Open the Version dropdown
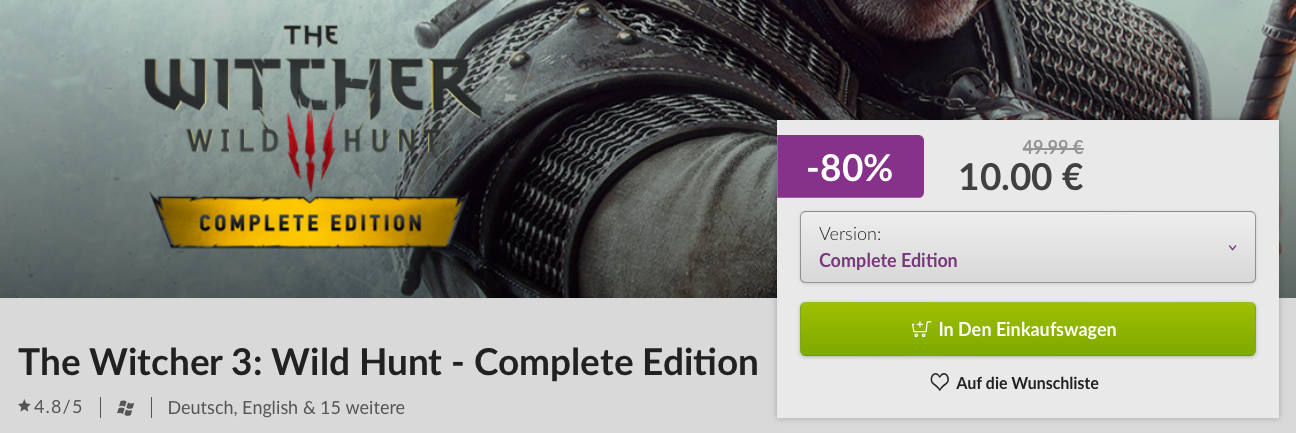This screenshot has height=433, width=1296. (x=1027, y=247)
